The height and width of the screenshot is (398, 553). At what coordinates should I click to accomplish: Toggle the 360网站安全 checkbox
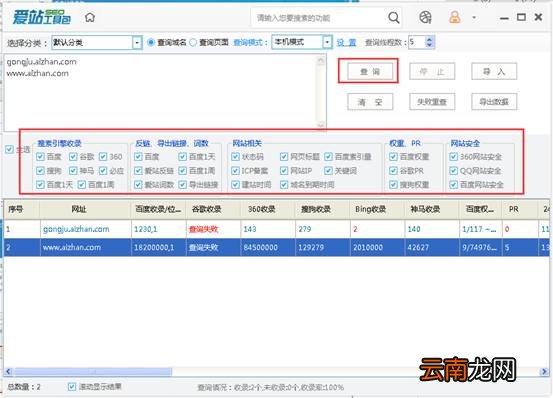point(454,157)
